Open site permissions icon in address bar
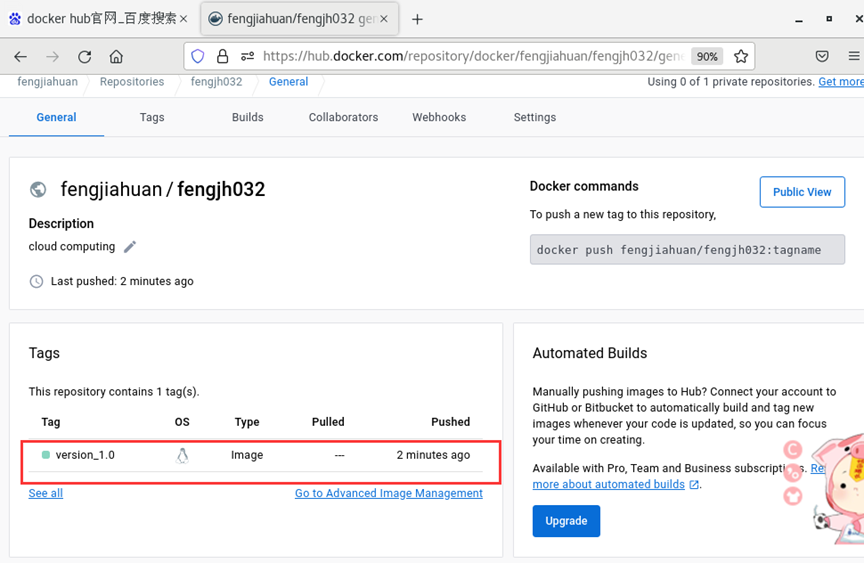This screenshot has height=563, width=864. pyautogui.click(x=247, y=56)
